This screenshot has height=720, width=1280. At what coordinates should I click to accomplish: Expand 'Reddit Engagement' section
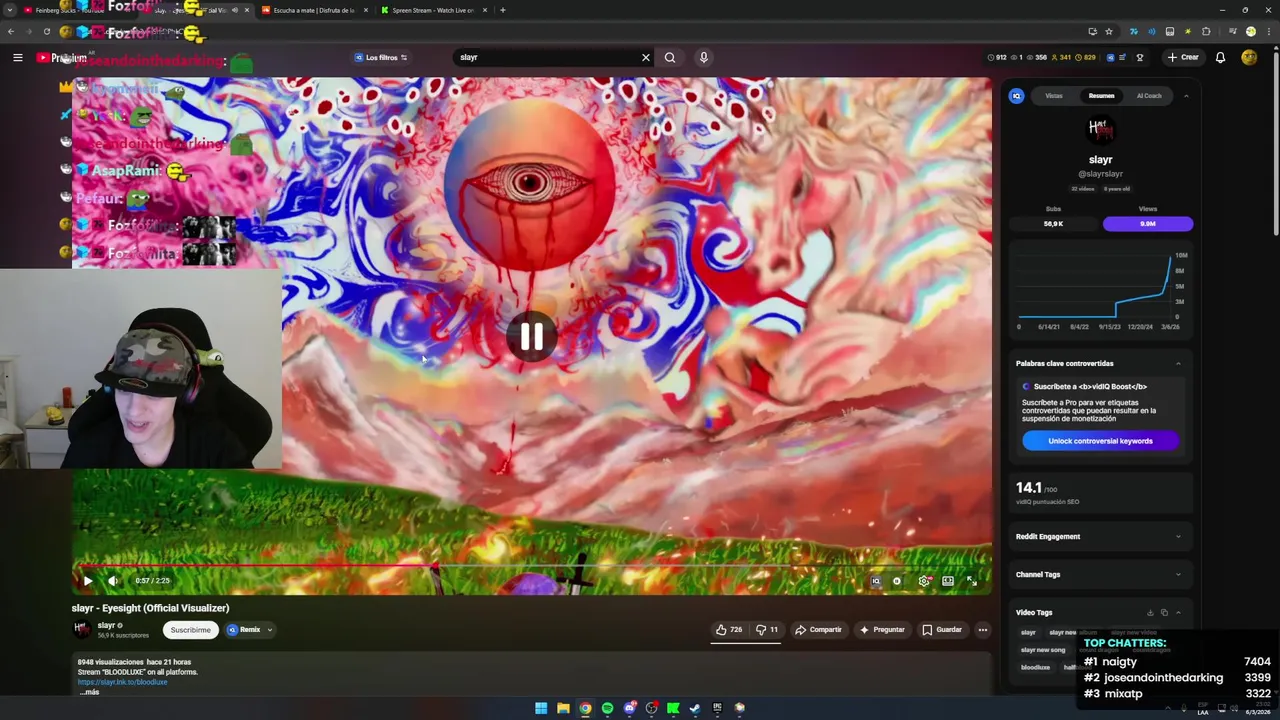pyautogui.click(x=1100, y=537)
